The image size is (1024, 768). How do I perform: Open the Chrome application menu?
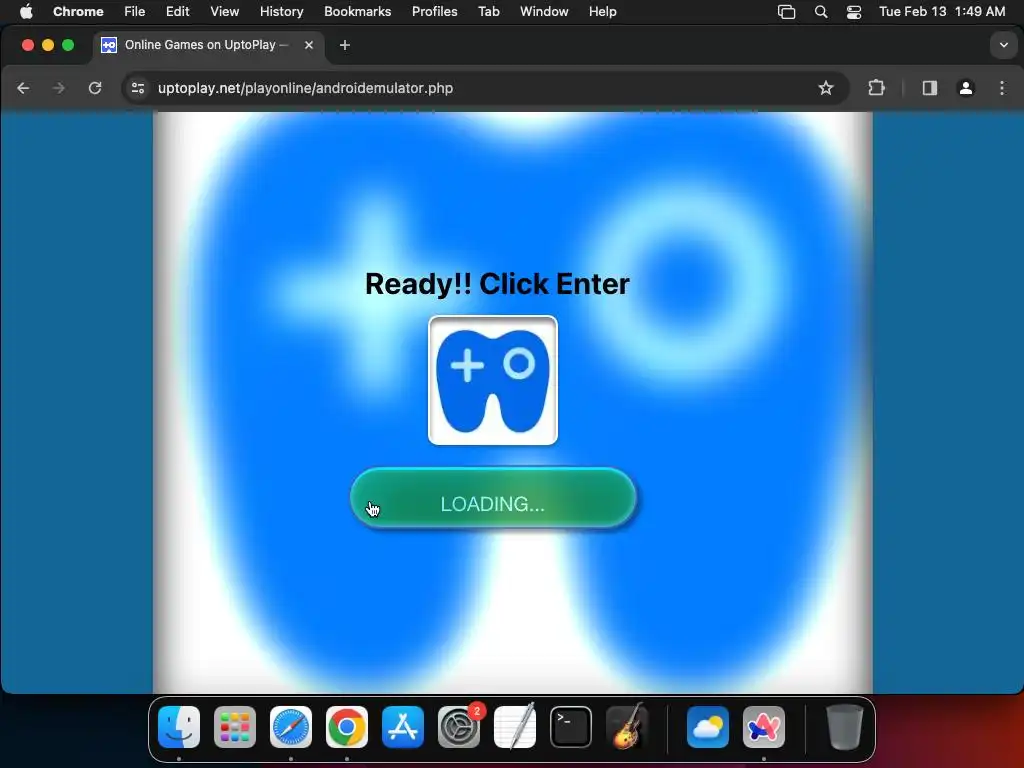(78, 12)
